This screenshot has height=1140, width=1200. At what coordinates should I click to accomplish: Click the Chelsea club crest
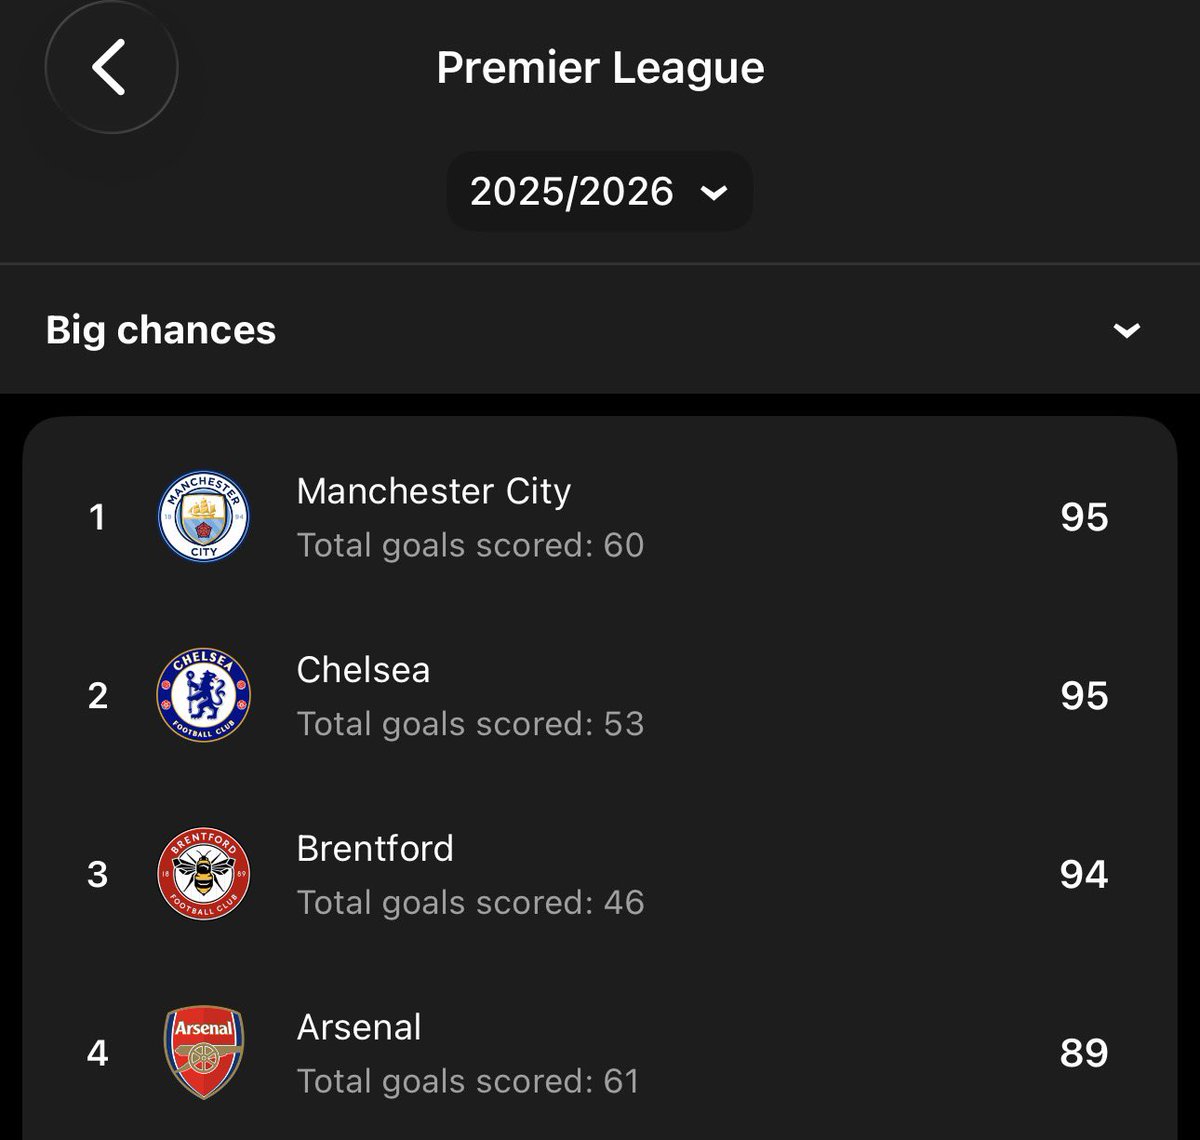tap(204, 695)
